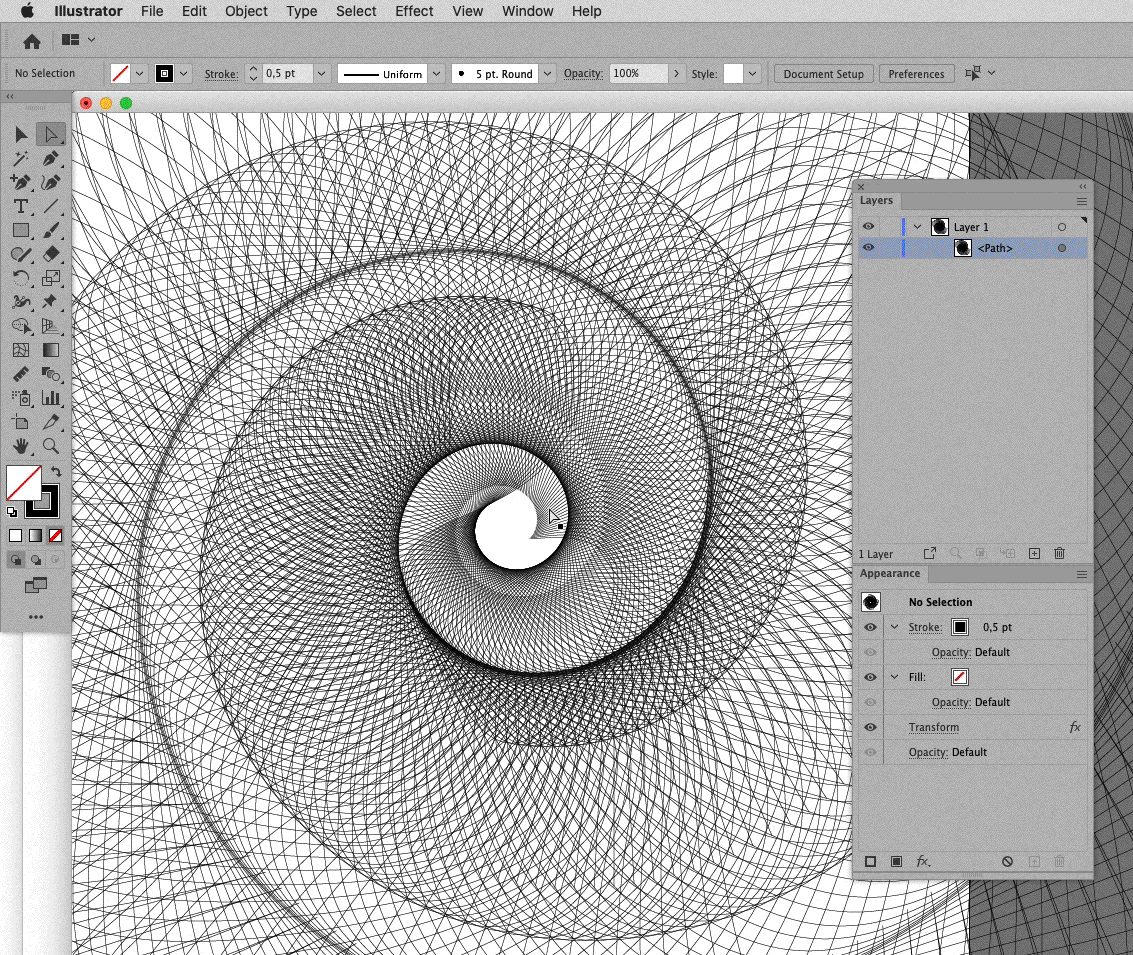Toggle visibility of the <Path> item

point(869,248)
